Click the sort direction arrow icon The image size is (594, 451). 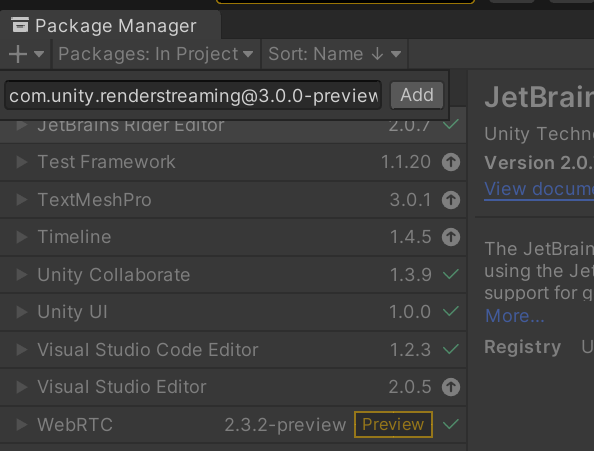click(x=377, y=54)
